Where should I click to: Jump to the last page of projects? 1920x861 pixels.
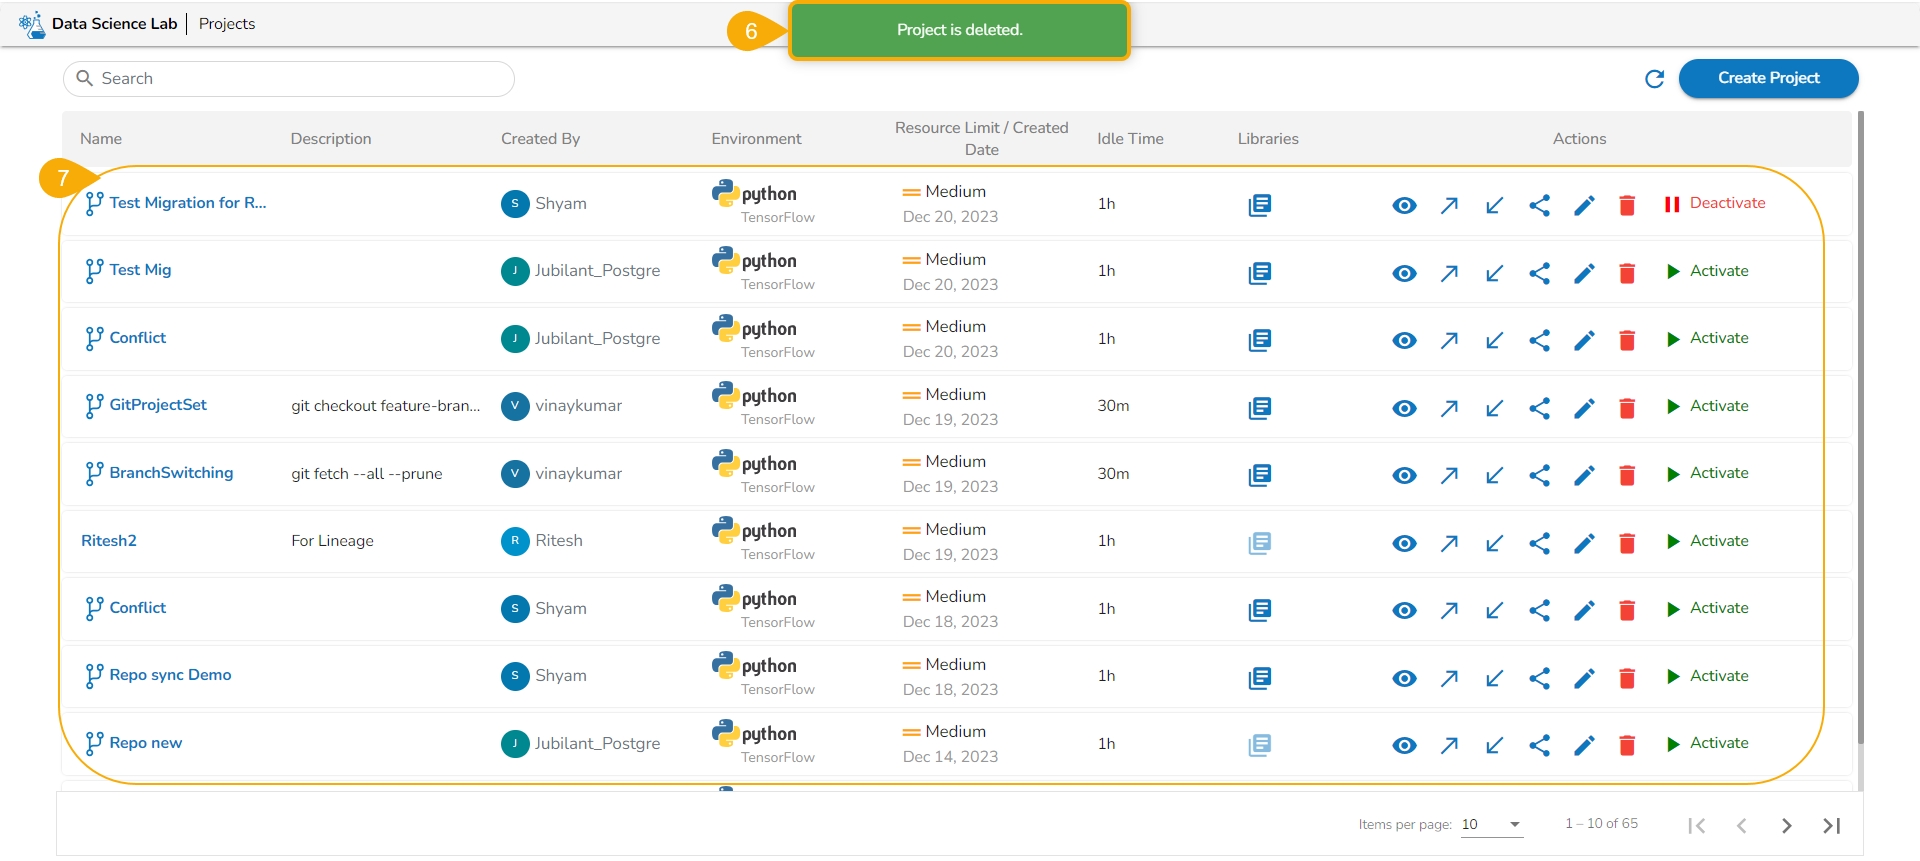point(1831,825)
